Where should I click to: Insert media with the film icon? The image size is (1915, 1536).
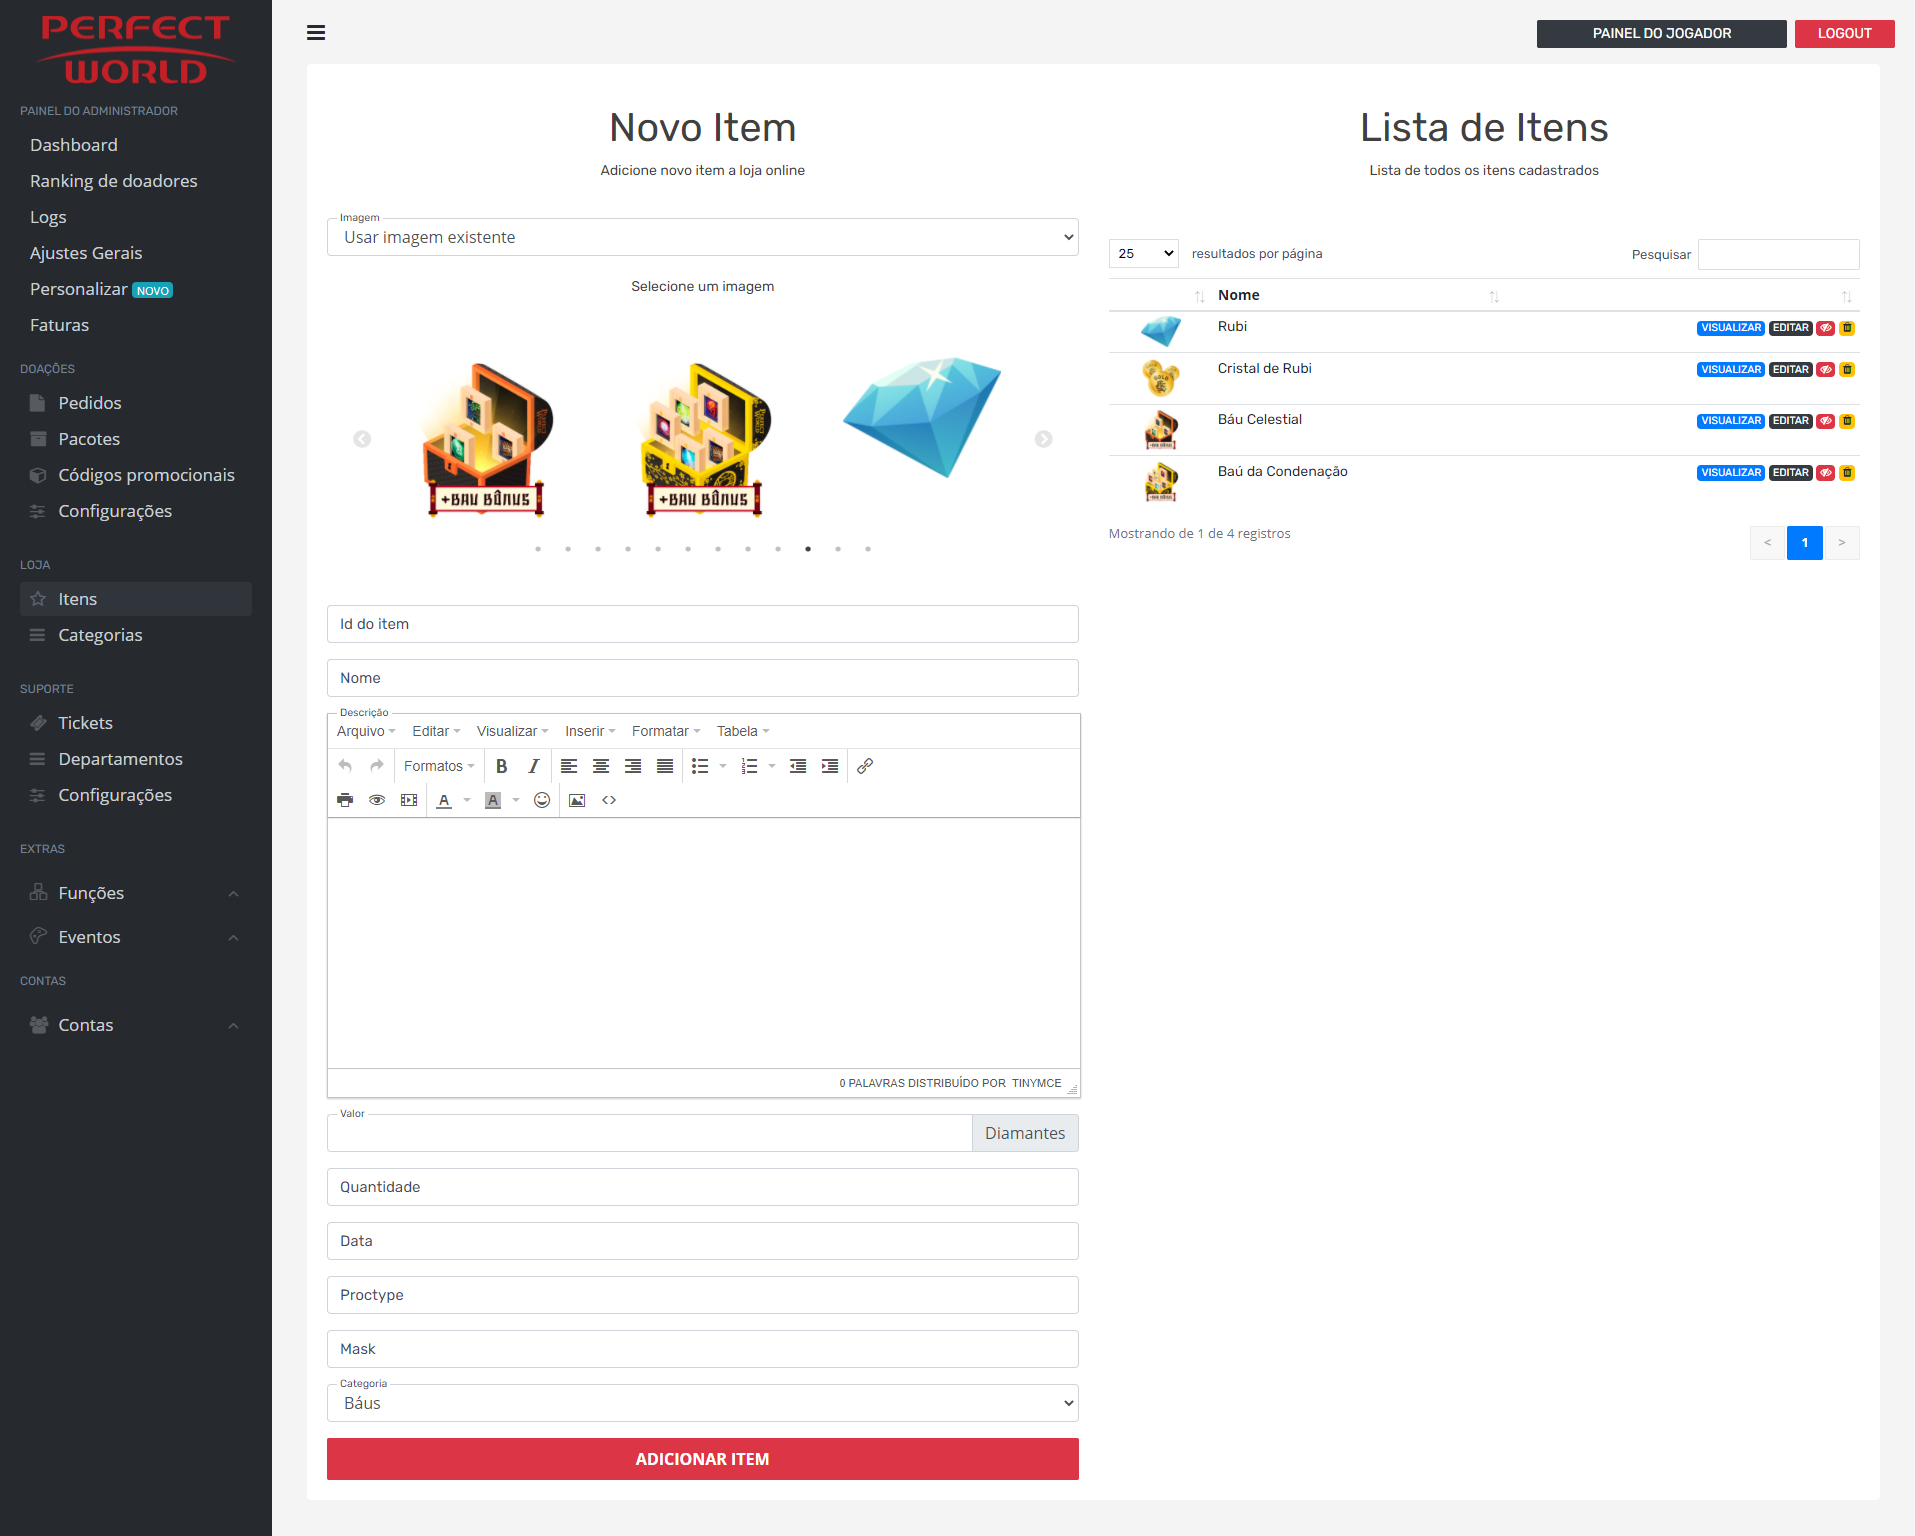pyautogui.click(x=409, y=800)
